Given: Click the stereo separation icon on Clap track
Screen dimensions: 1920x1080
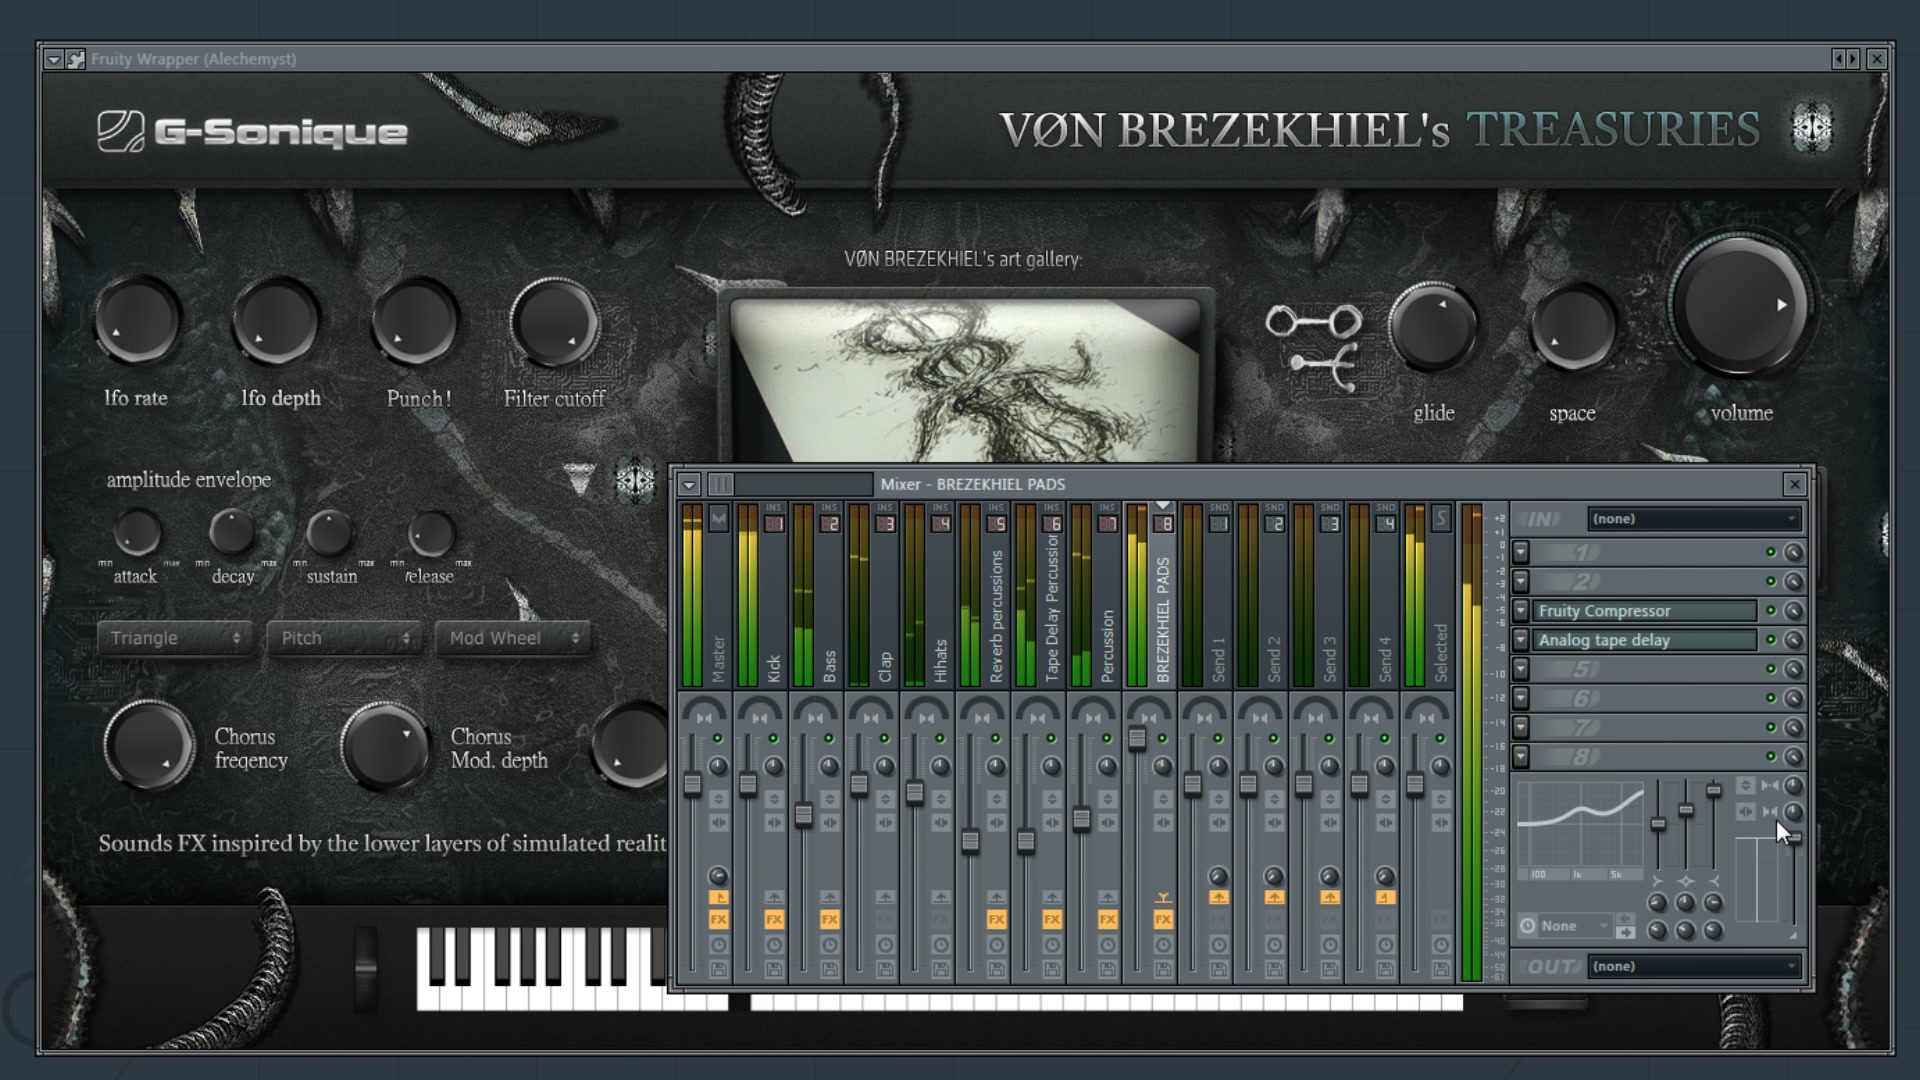Looking at the screenshot, I should pyautogui.click(x=871, y=716).
